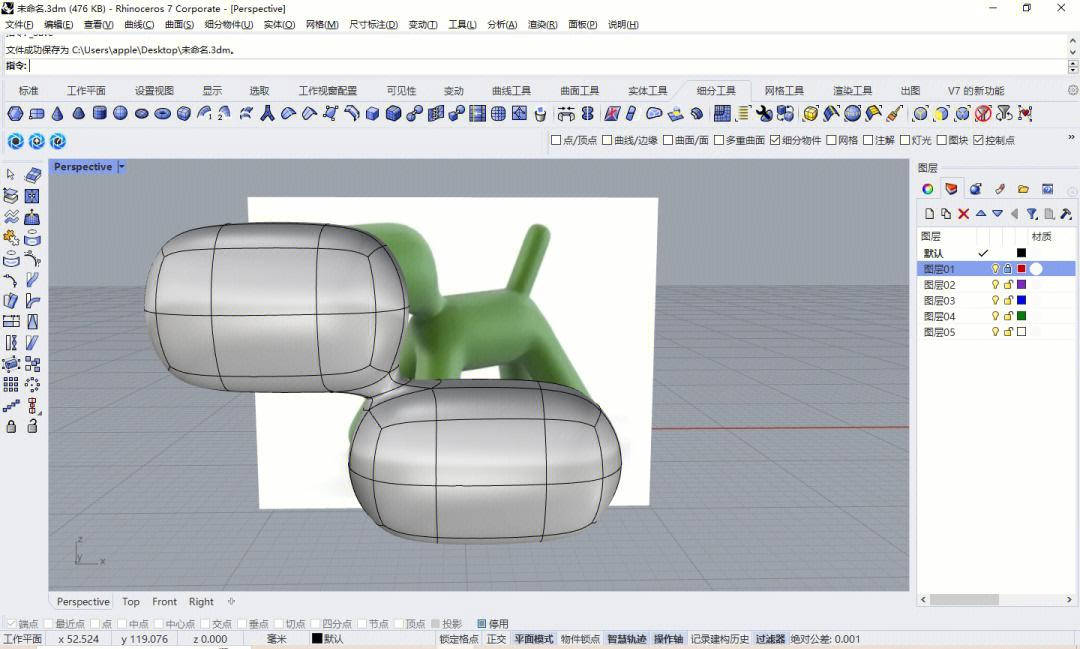Viewport: 1080px width, 649px height.
Task: Create a new layer in layers panel
Action: (x=929, y=214)
